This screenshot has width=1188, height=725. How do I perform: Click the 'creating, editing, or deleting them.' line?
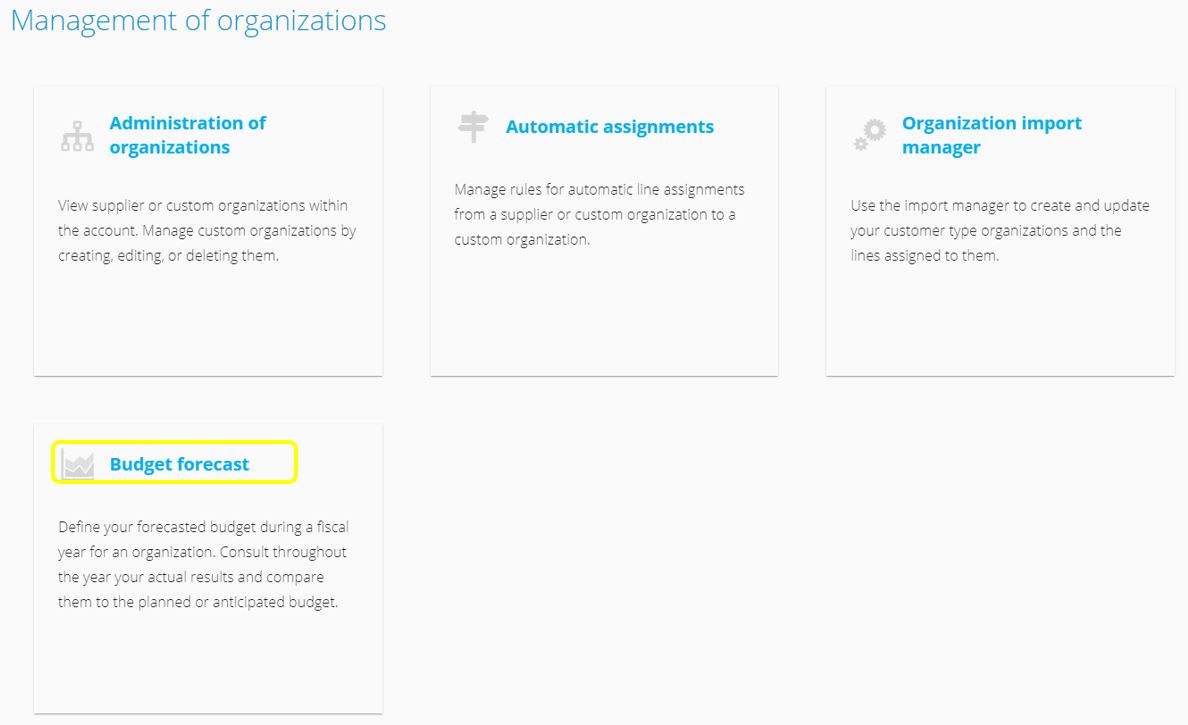168,255
